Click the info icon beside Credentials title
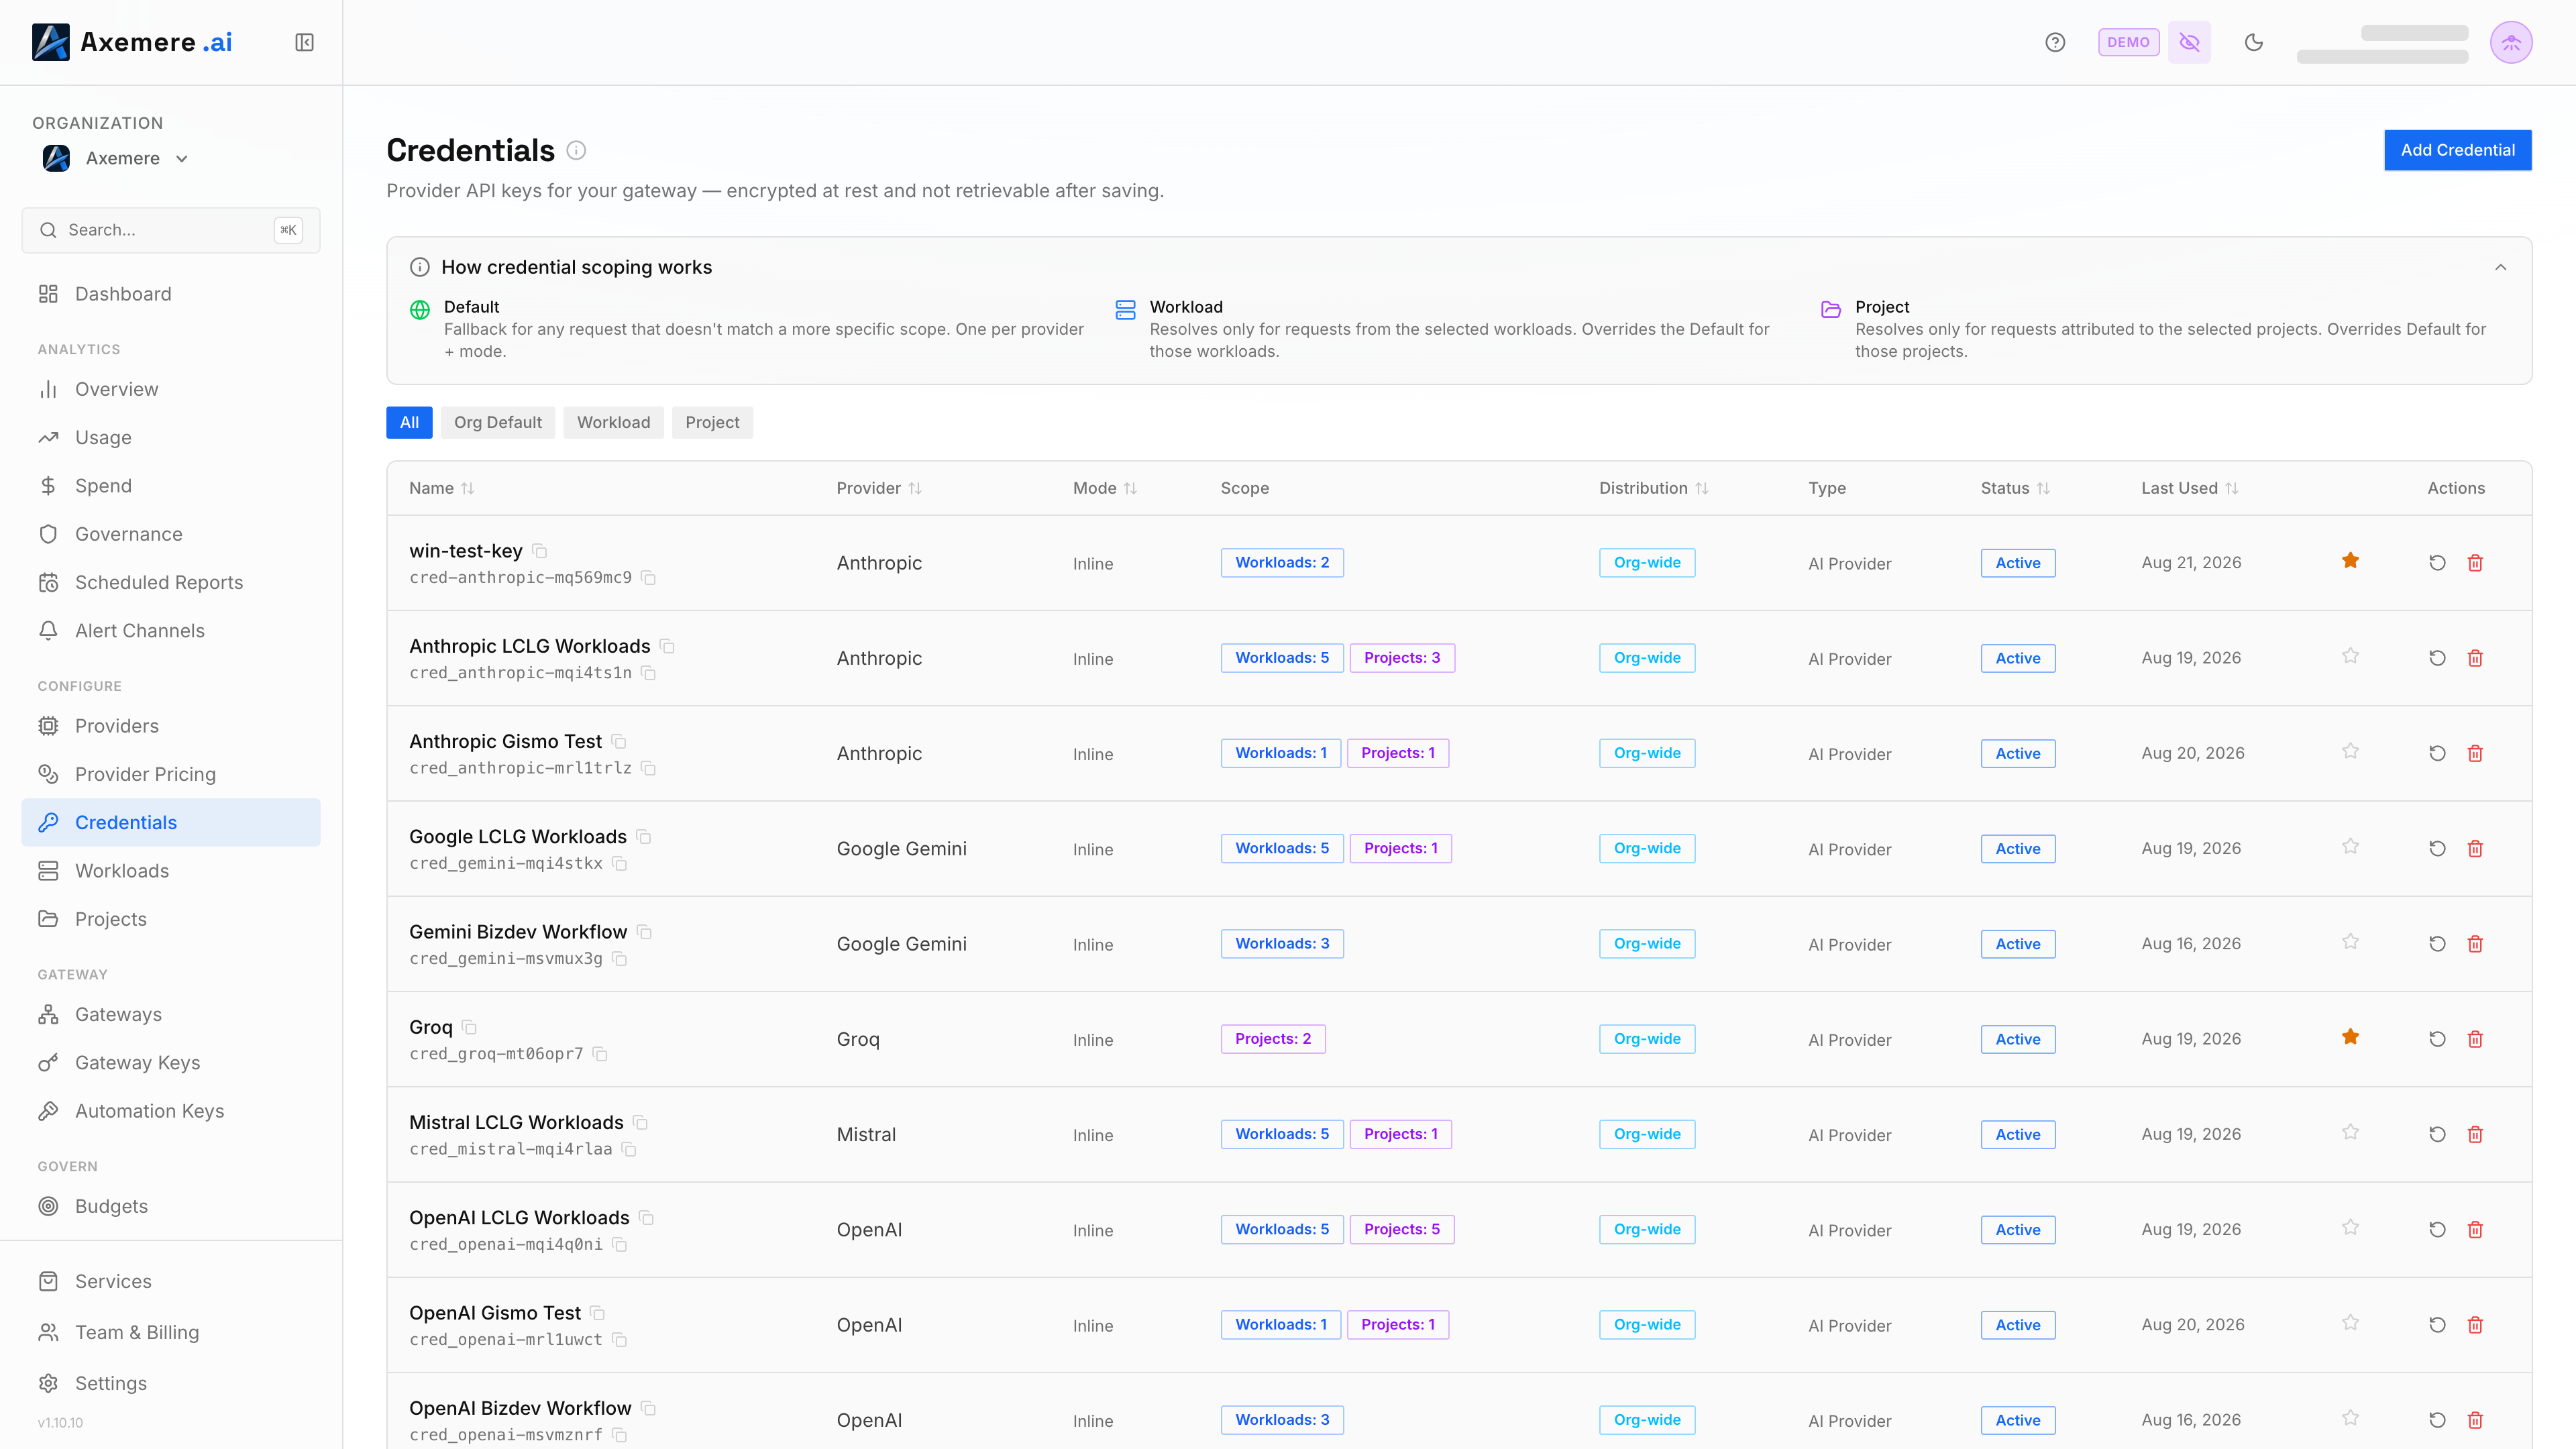 pos(576,150)
